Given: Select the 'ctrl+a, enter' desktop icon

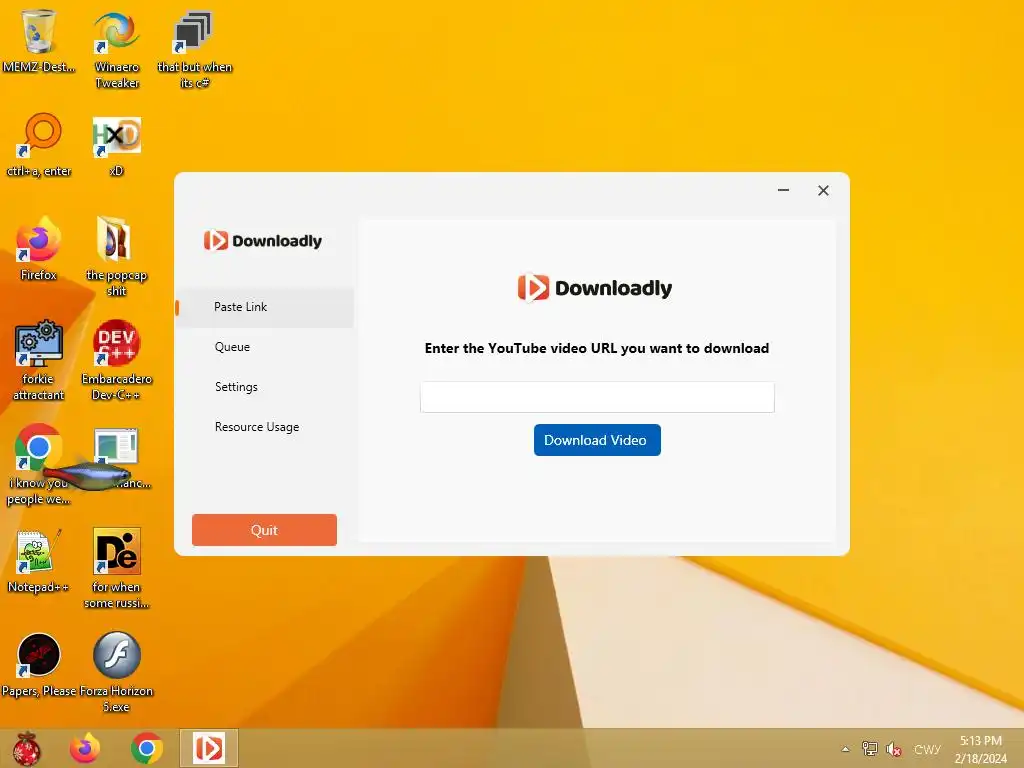Looking at the screenshot, I should [x=39, y=145].
